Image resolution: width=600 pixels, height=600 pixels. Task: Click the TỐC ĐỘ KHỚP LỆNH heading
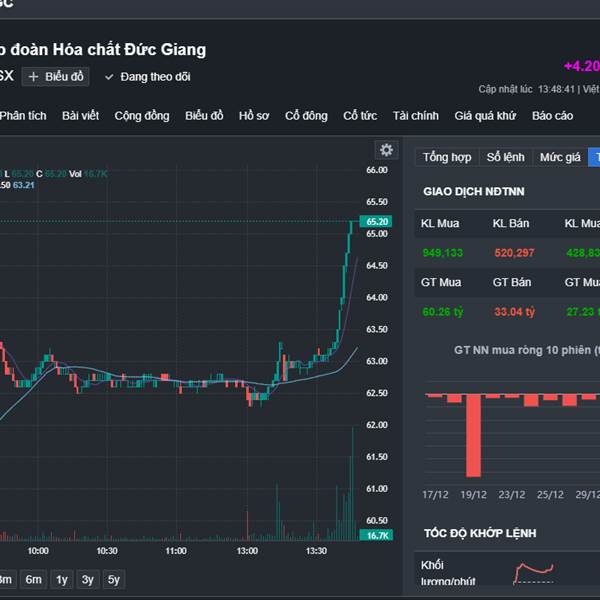pos(480,533)
